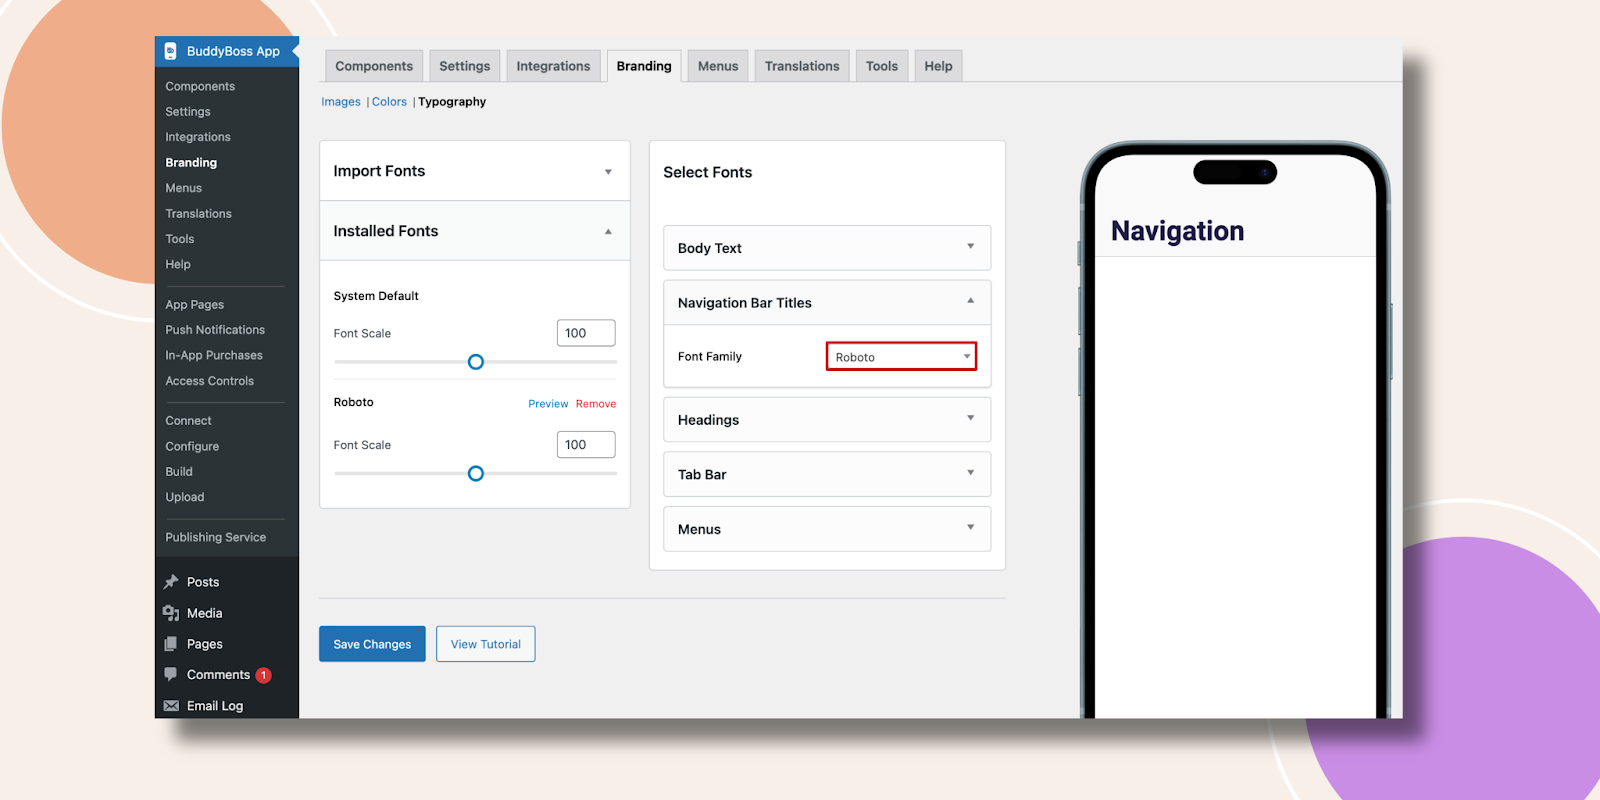Screen dimensions: 1600x800
Task: Select the Branding tab
Action: 644,66
